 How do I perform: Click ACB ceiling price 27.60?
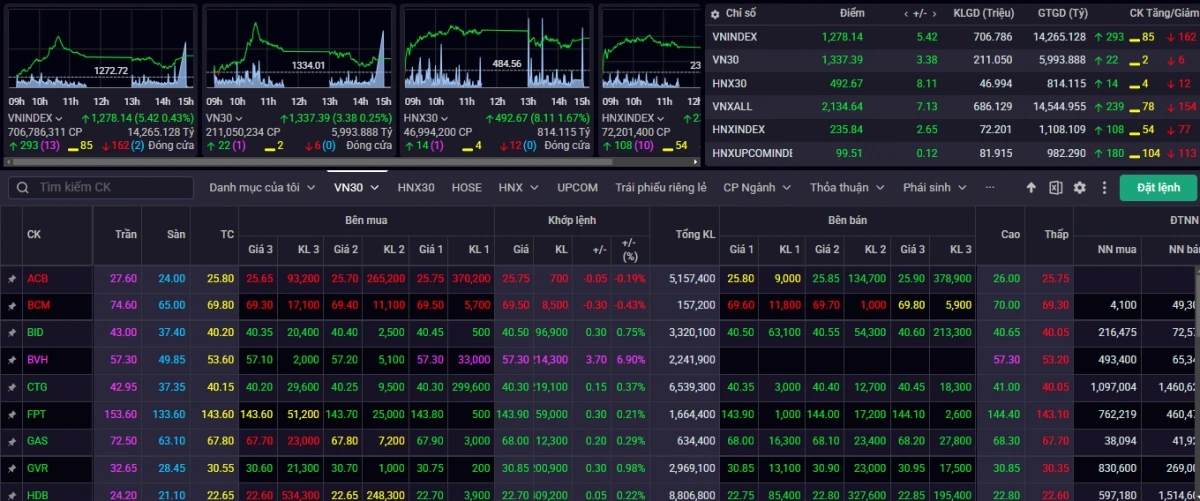[x=124, y=278]
